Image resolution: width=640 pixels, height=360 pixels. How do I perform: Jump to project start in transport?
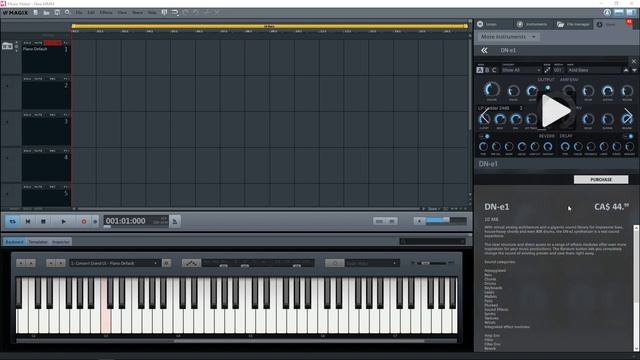[x=28, y=221]
